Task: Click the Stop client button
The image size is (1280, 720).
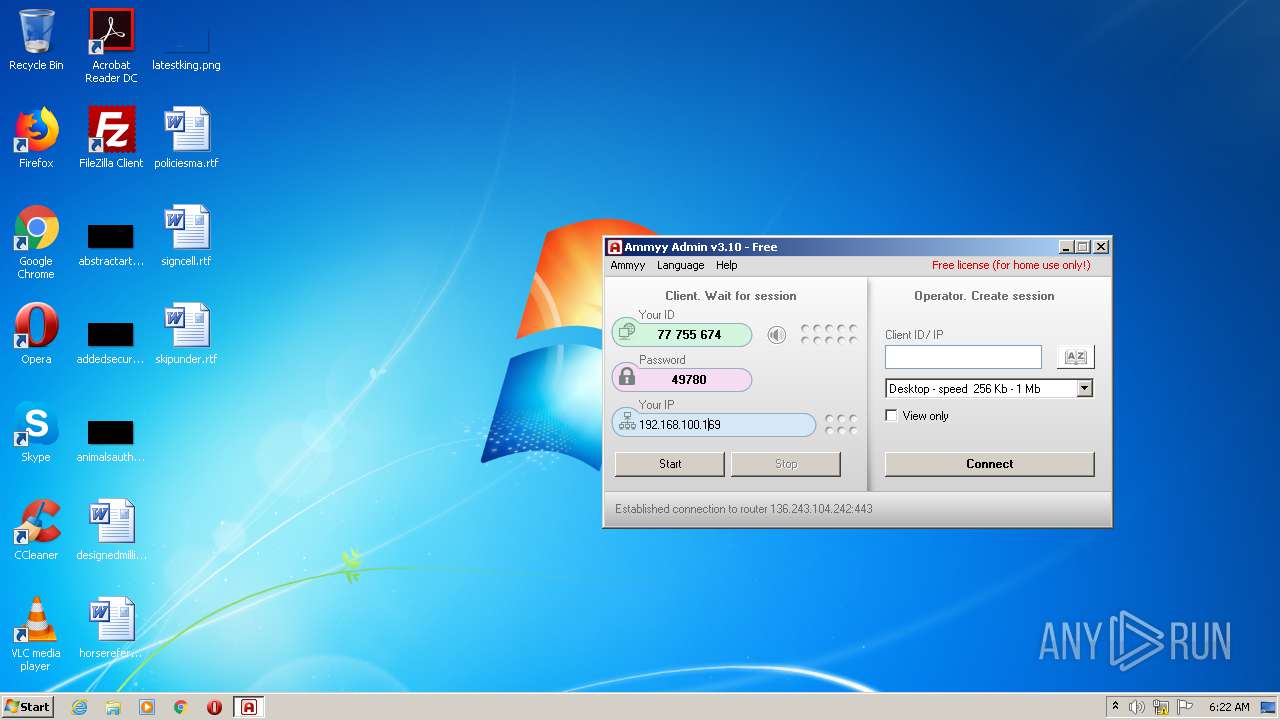Action: pos(786,464)
